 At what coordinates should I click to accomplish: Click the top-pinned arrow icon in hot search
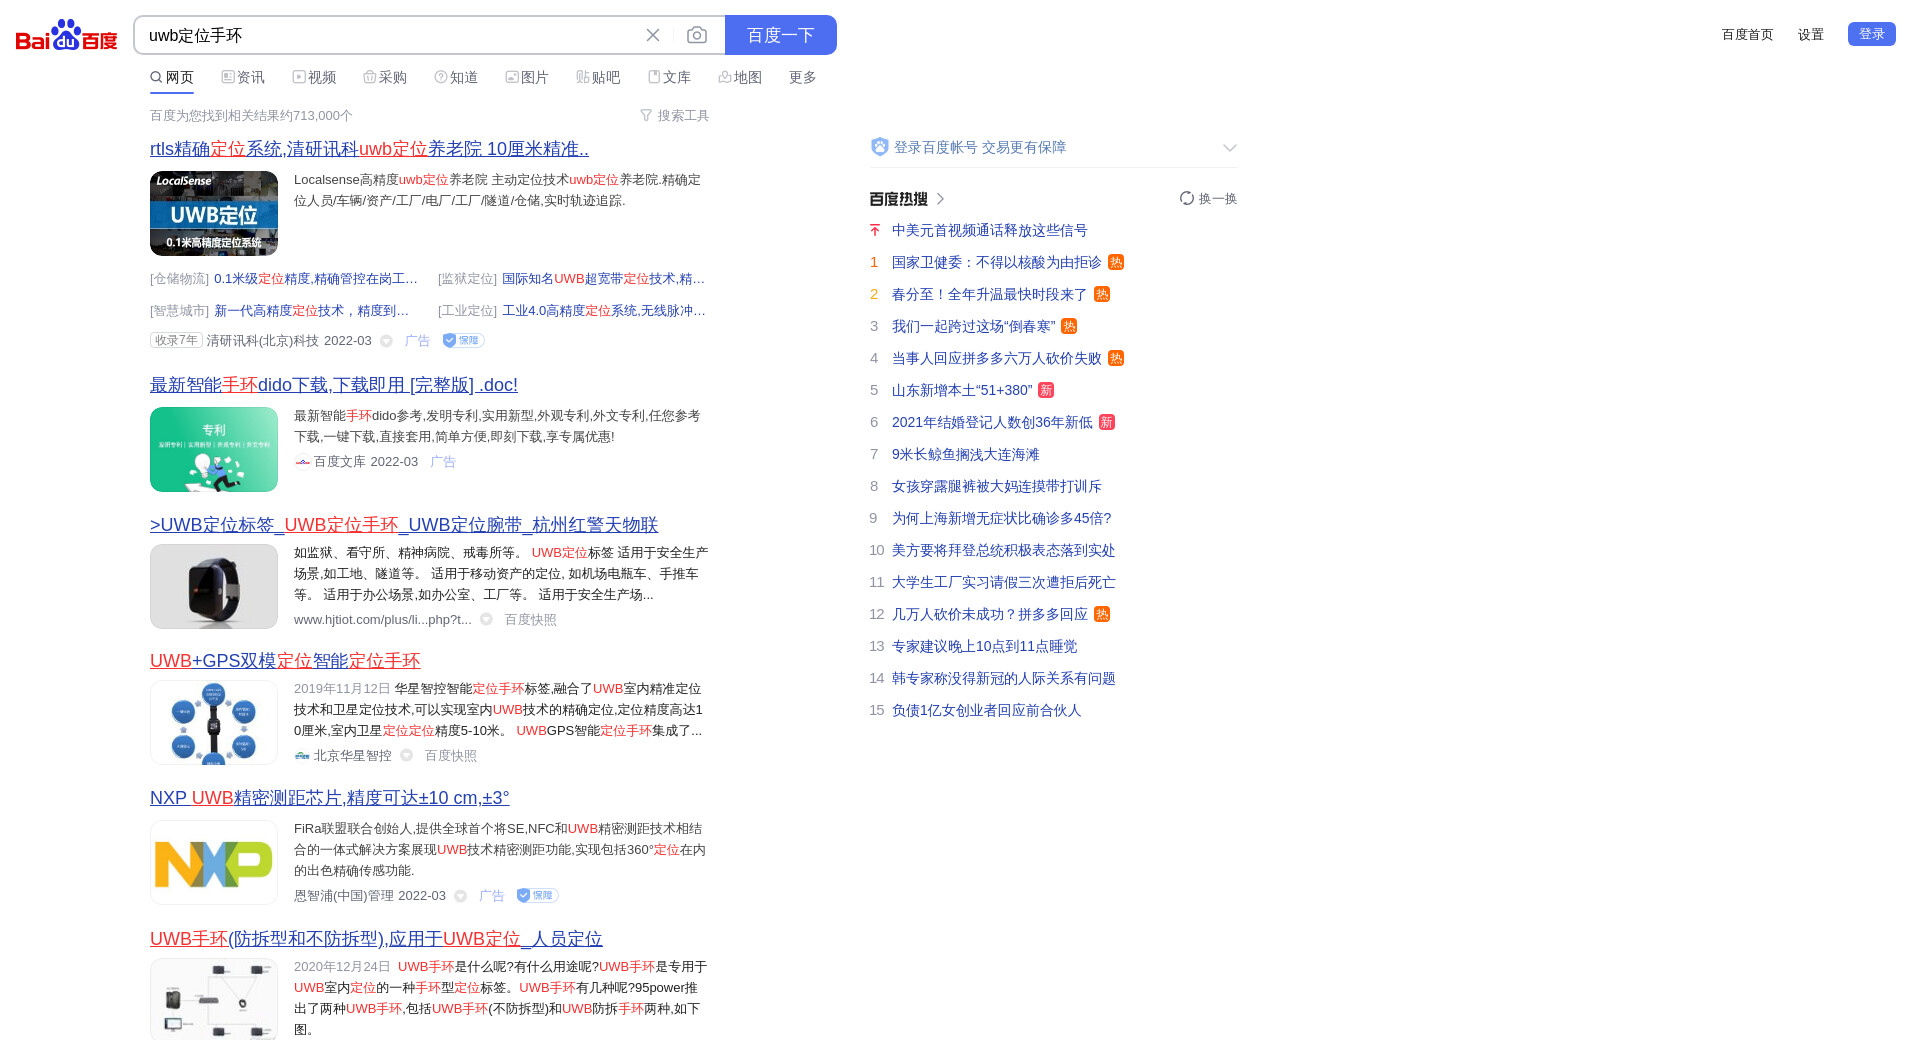coord(875,231)
